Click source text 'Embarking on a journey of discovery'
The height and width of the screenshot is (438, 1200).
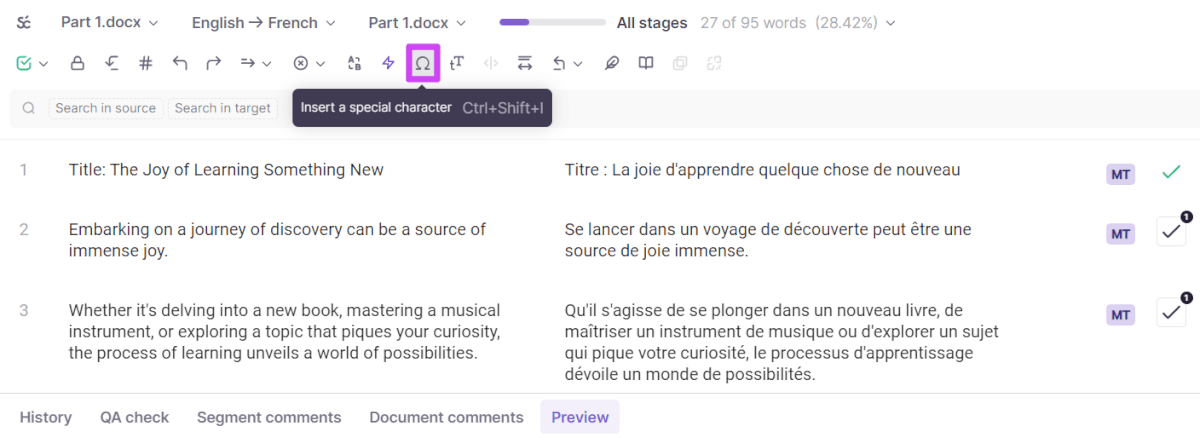205,230
